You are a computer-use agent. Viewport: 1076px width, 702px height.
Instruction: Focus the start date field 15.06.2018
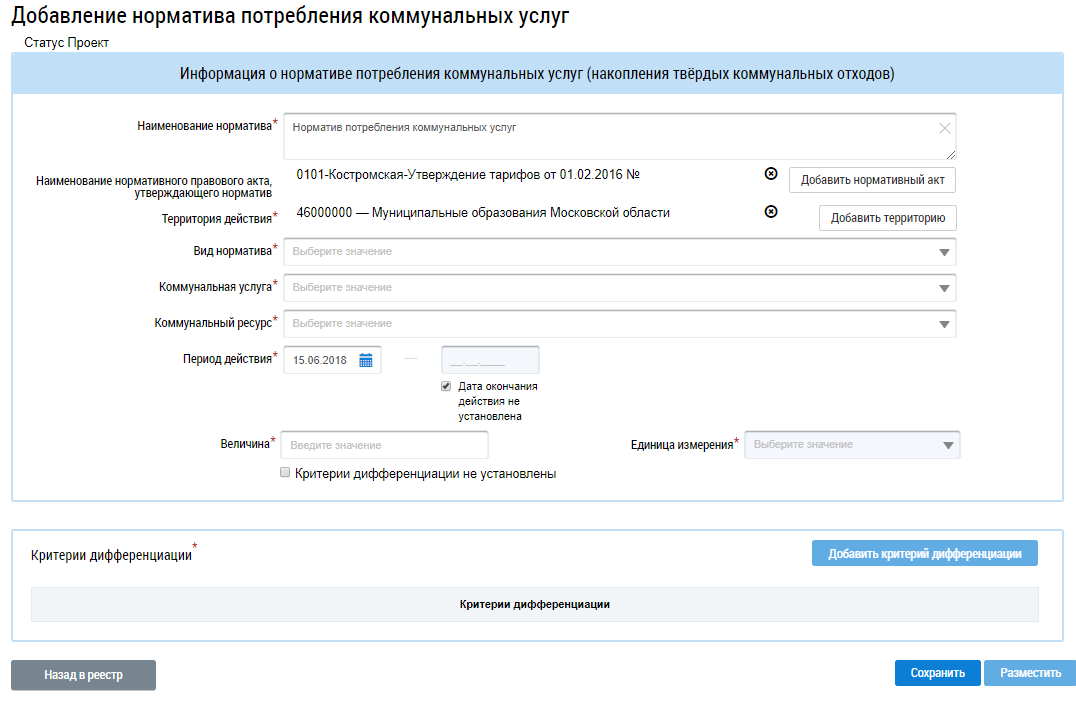click(320, 360)
